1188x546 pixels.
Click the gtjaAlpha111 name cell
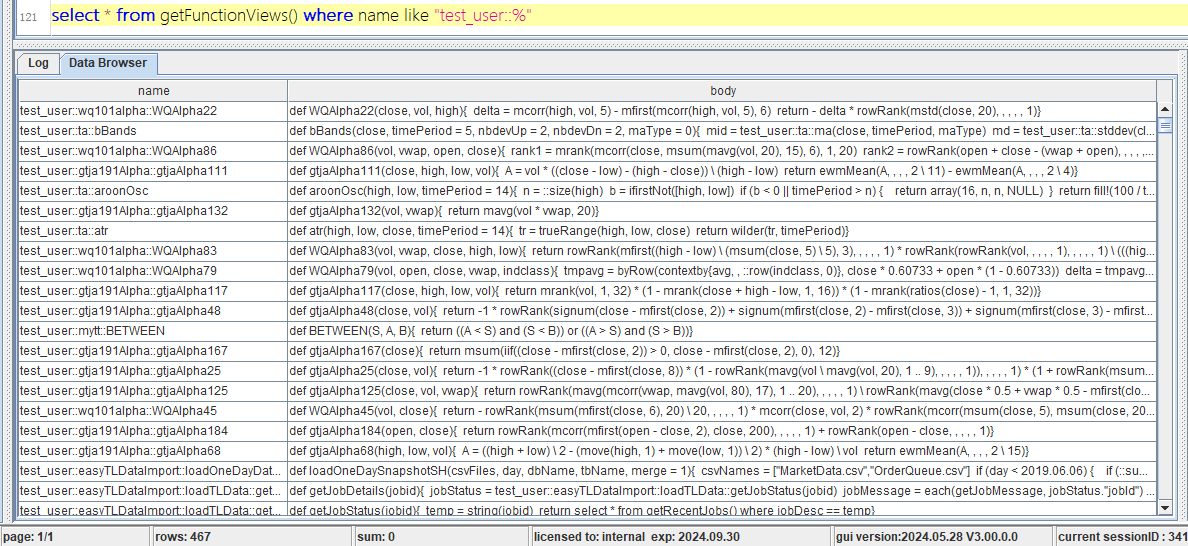pos(153,171)
